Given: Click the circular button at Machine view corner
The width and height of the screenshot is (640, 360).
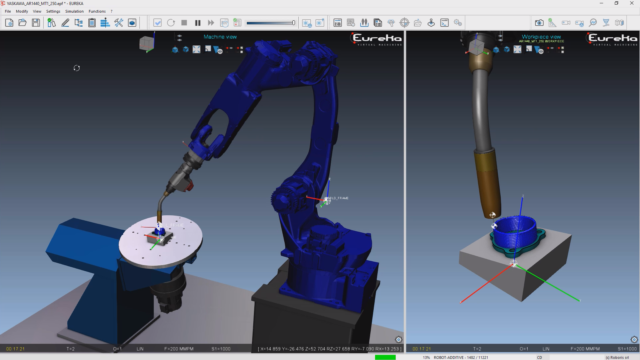Looking at the screenshot, I should (x=398, y=340).
